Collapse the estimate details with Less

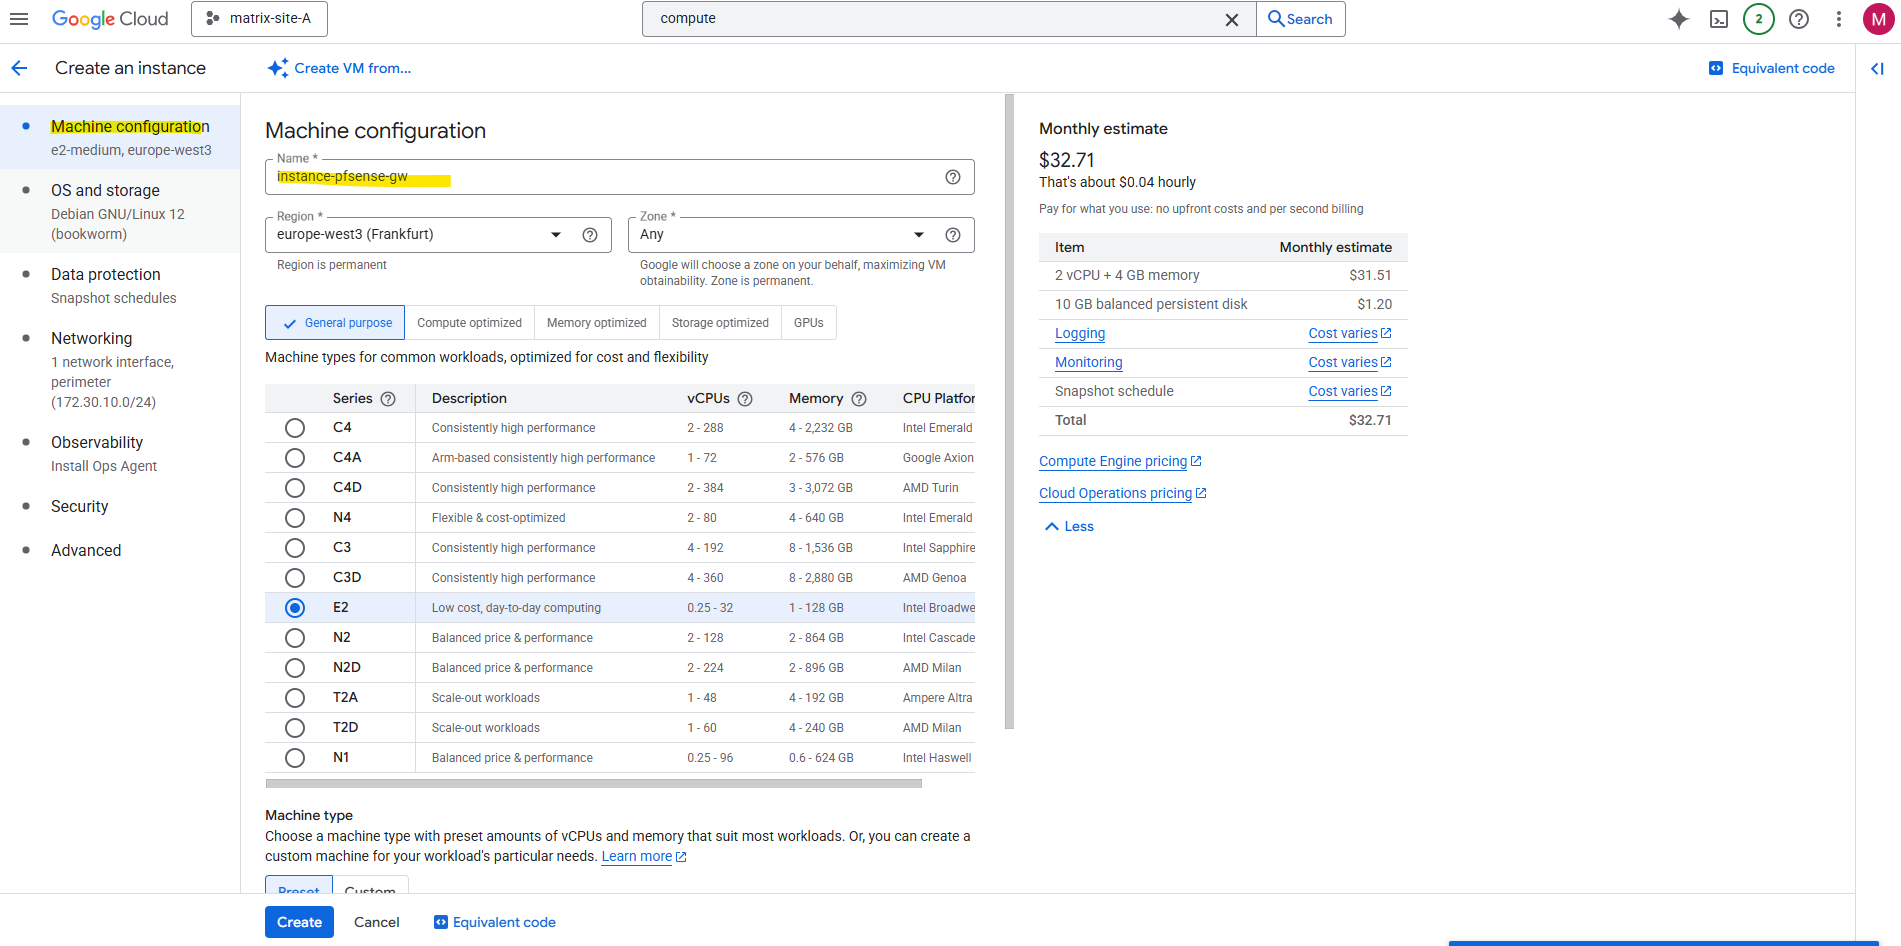[x=1069, y=527]
